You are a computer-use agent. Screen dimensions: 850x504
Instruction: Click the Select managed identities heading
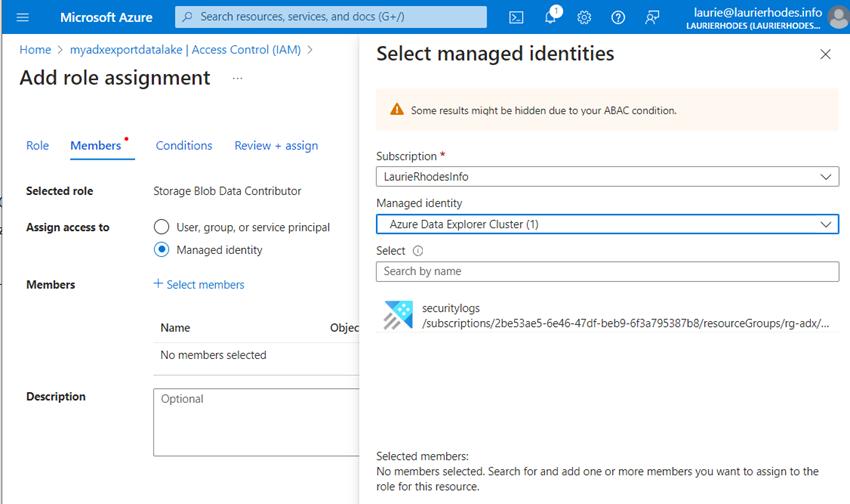point(495,54)
